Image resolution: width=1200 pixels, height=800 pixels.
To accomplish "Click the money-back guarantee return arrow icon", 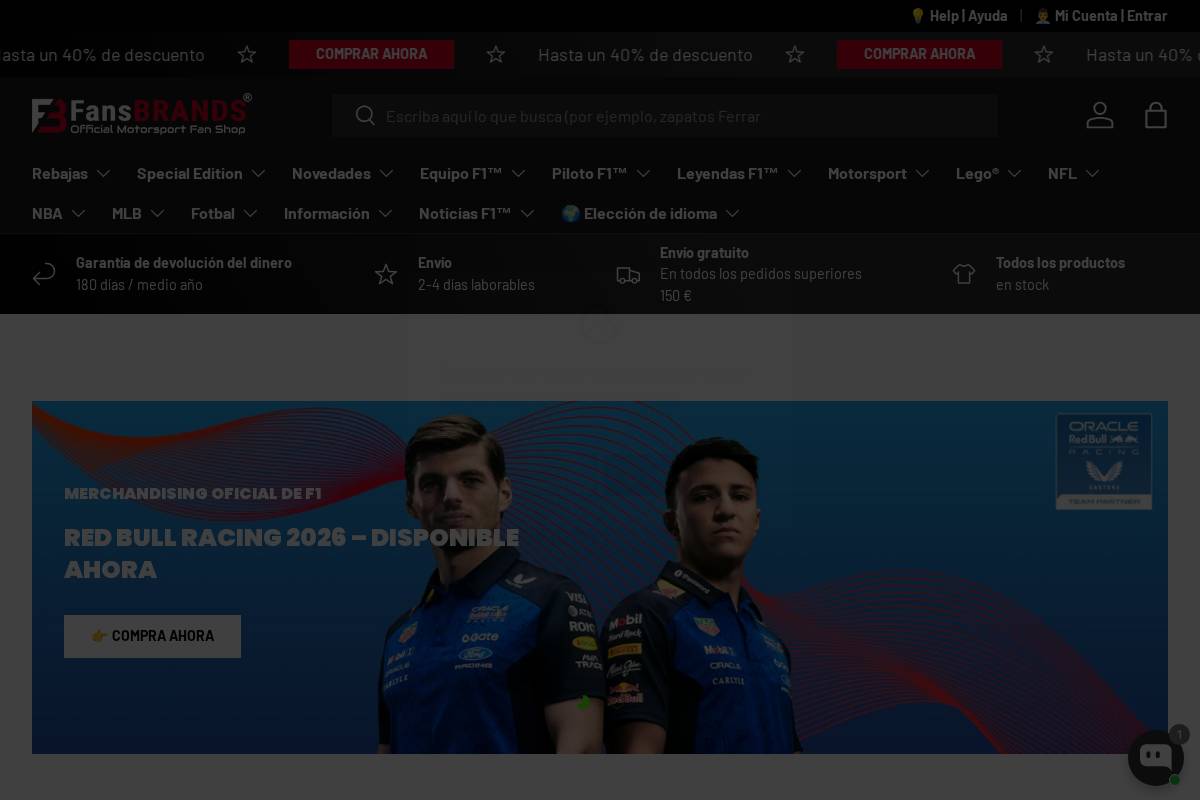I will [x=44, y=274].
